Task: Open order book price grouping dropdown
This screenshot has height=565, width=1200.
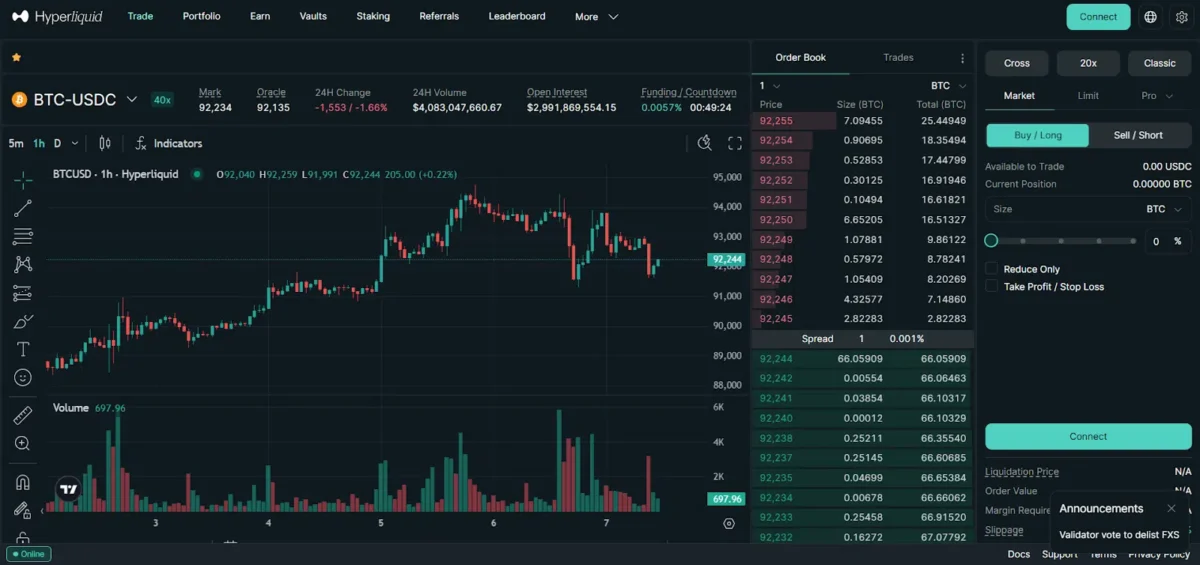Action: pos(769,86)
